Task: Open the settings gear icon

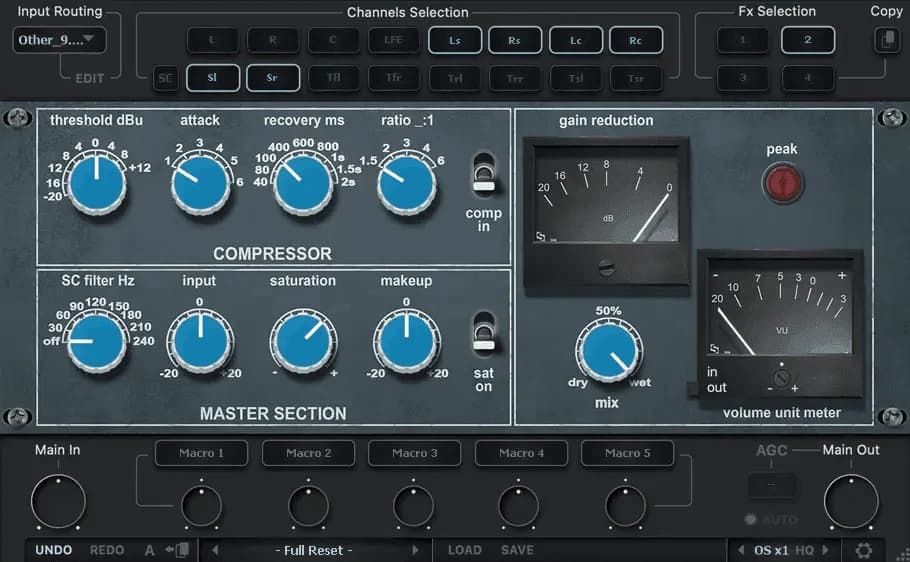Action: tap(863, 550)
